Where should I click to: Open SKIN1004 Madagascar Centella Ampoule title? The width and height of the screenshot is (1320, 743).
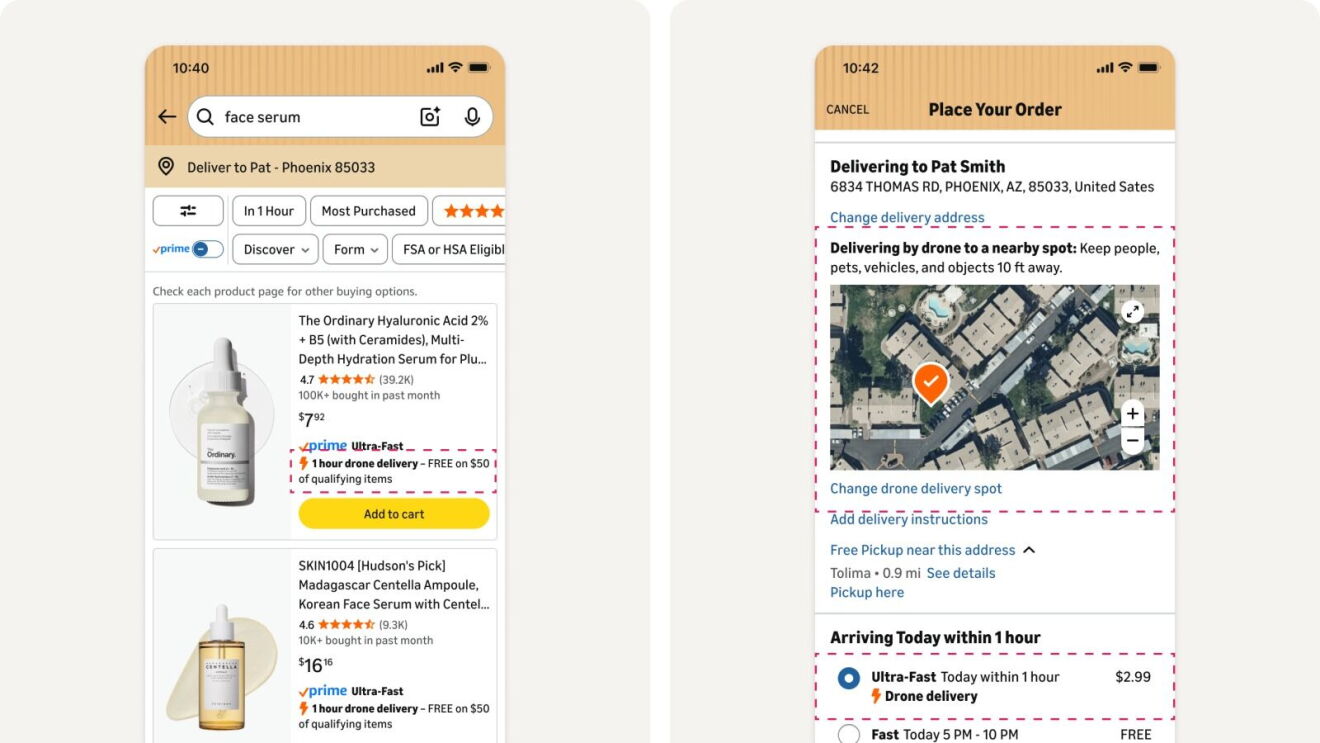point(394,585)
